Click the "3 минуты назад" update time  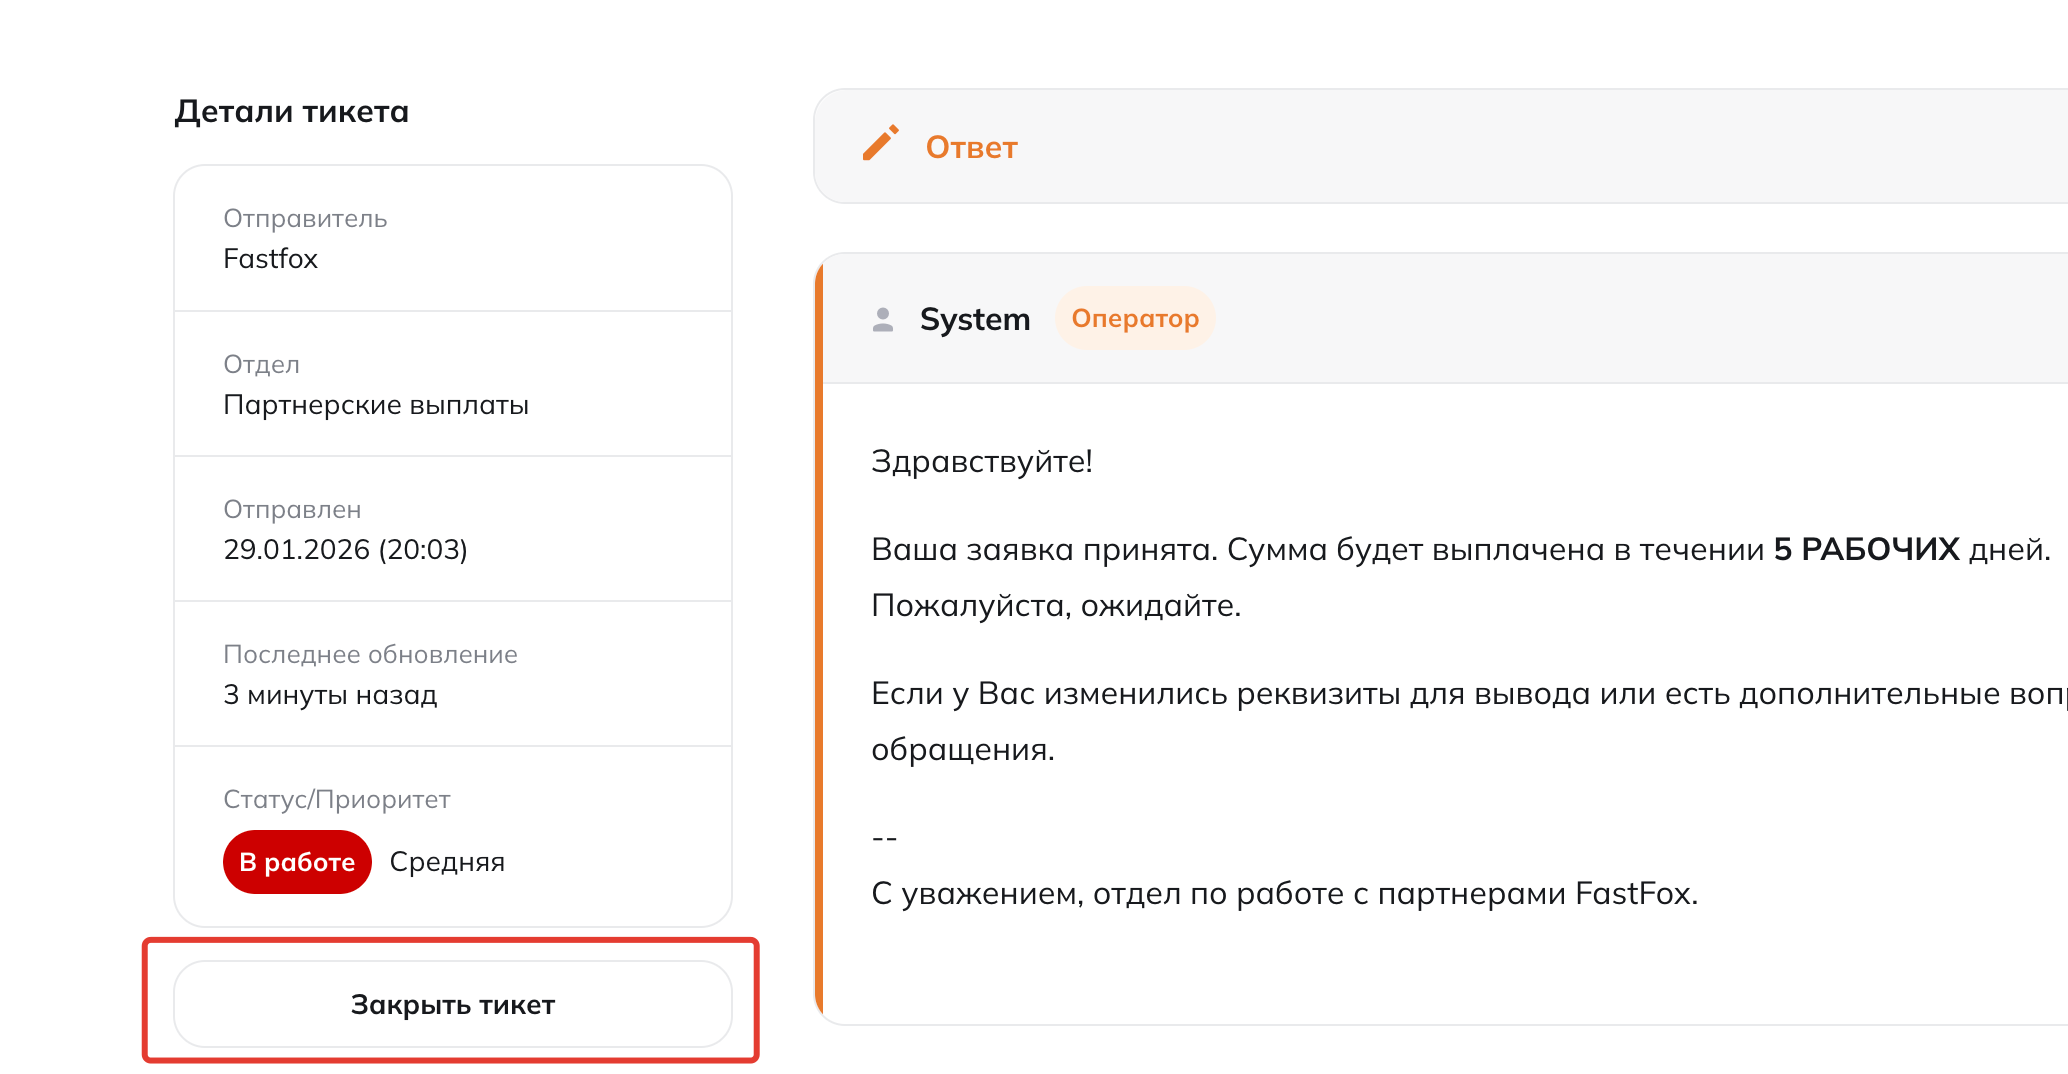[x=330, y=695]
